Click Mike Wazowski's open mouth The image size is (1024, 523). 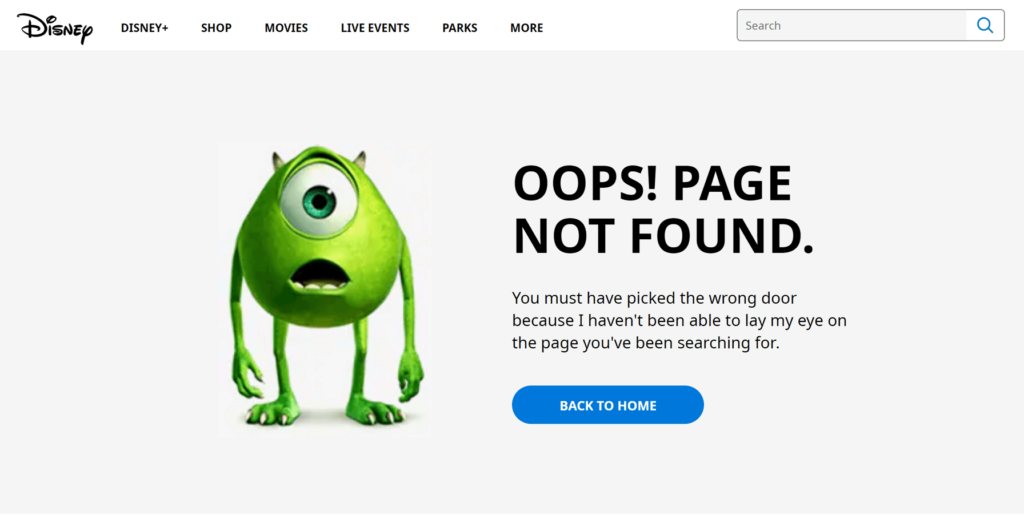[x=321, y=275]
